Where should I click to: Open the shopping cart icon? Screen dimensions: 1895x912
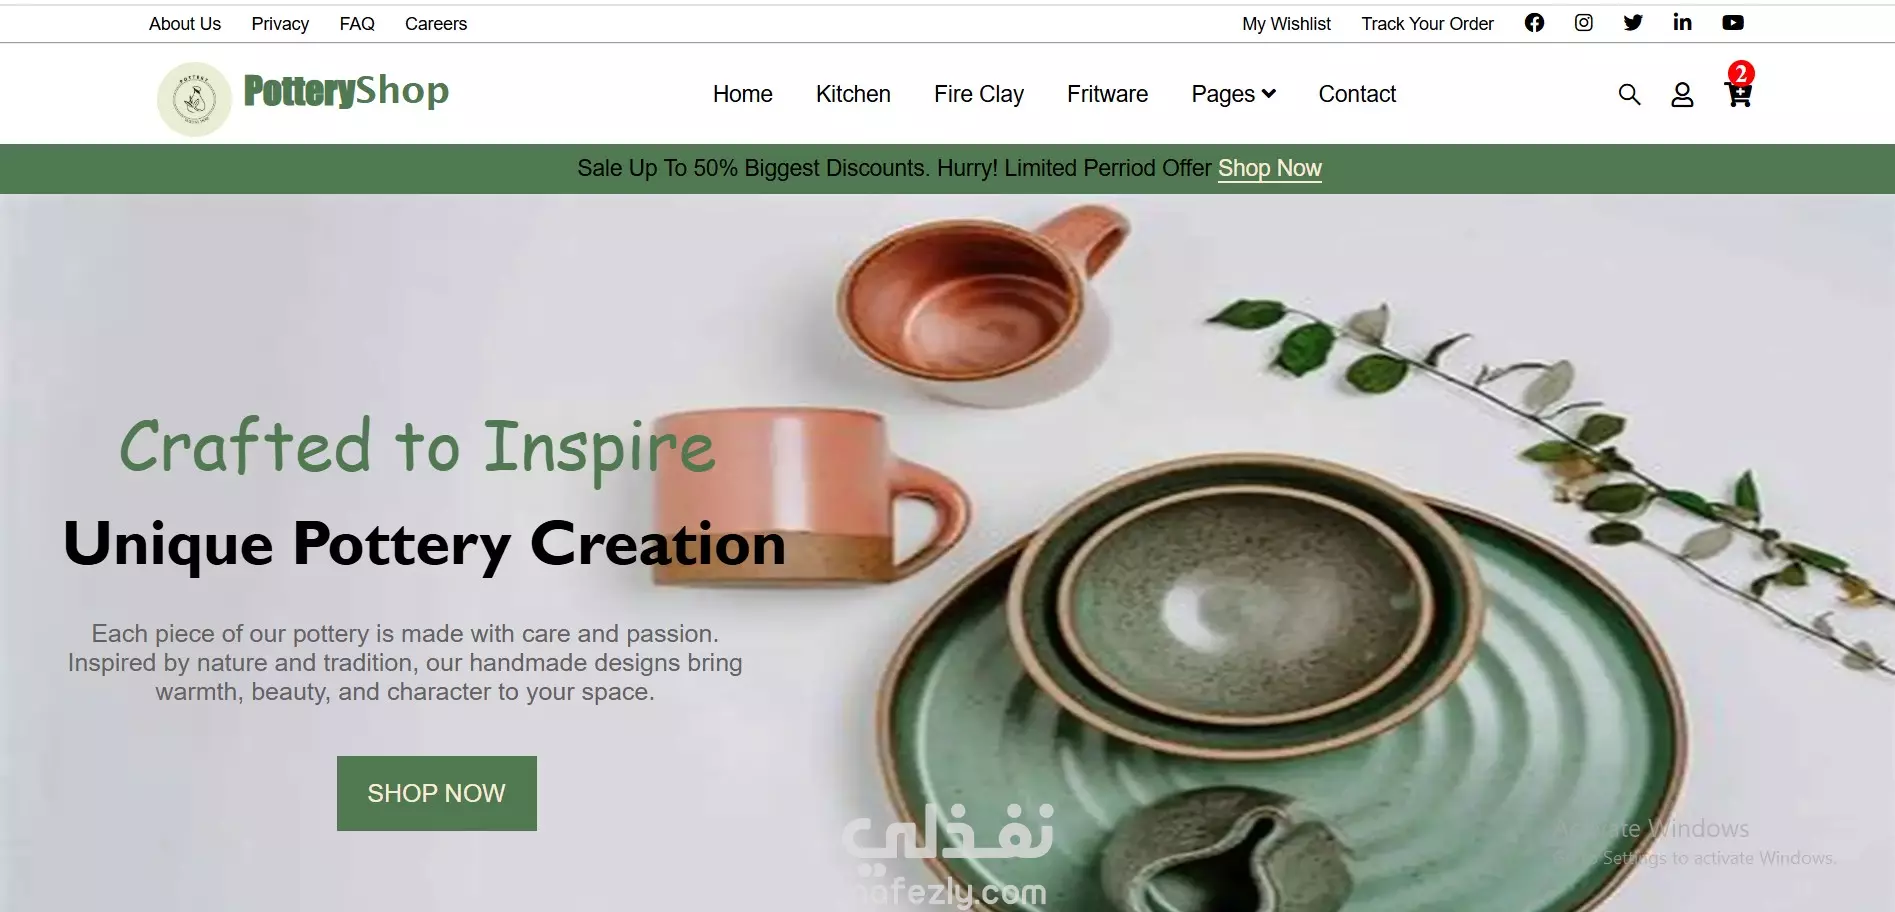click(1739, 95)
